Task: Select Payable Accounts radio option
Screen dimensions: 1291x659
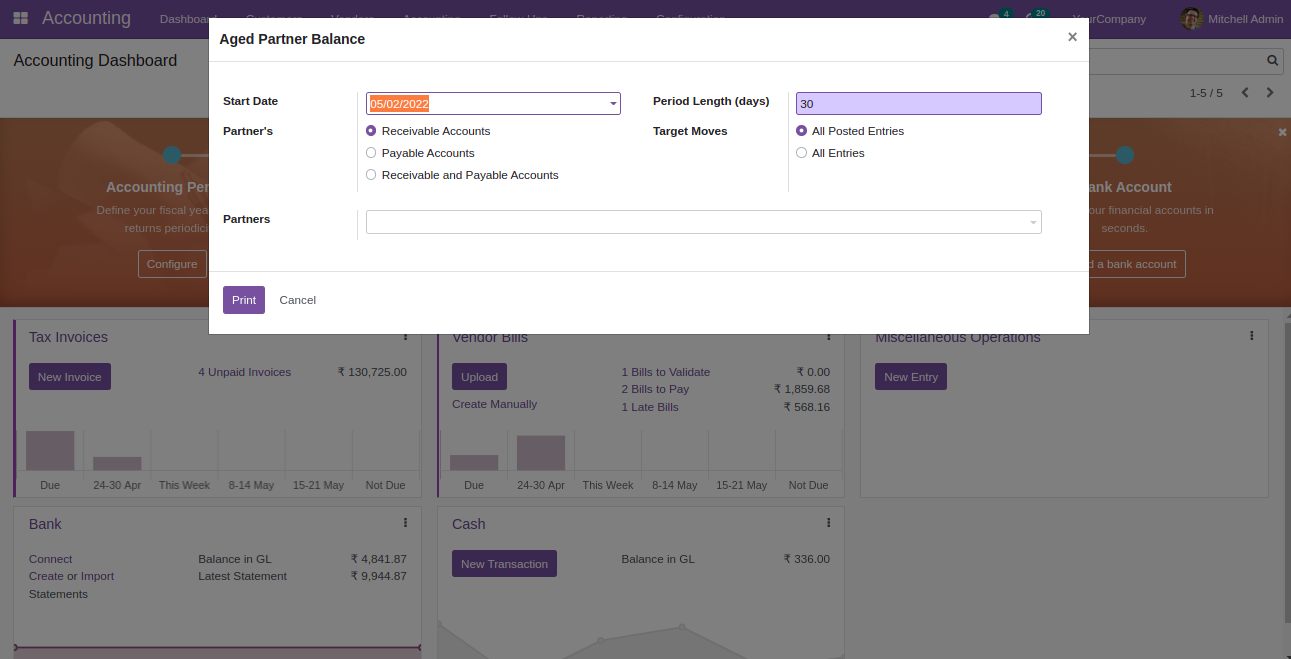Action: (x=371, y=153)
